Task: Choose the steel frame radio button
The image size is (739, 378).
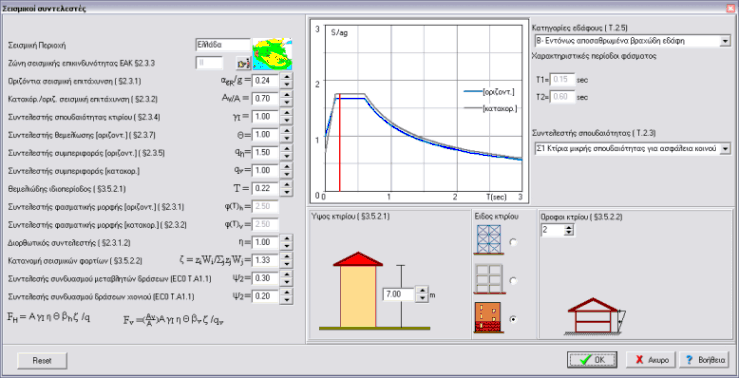Action: (513, 242)
